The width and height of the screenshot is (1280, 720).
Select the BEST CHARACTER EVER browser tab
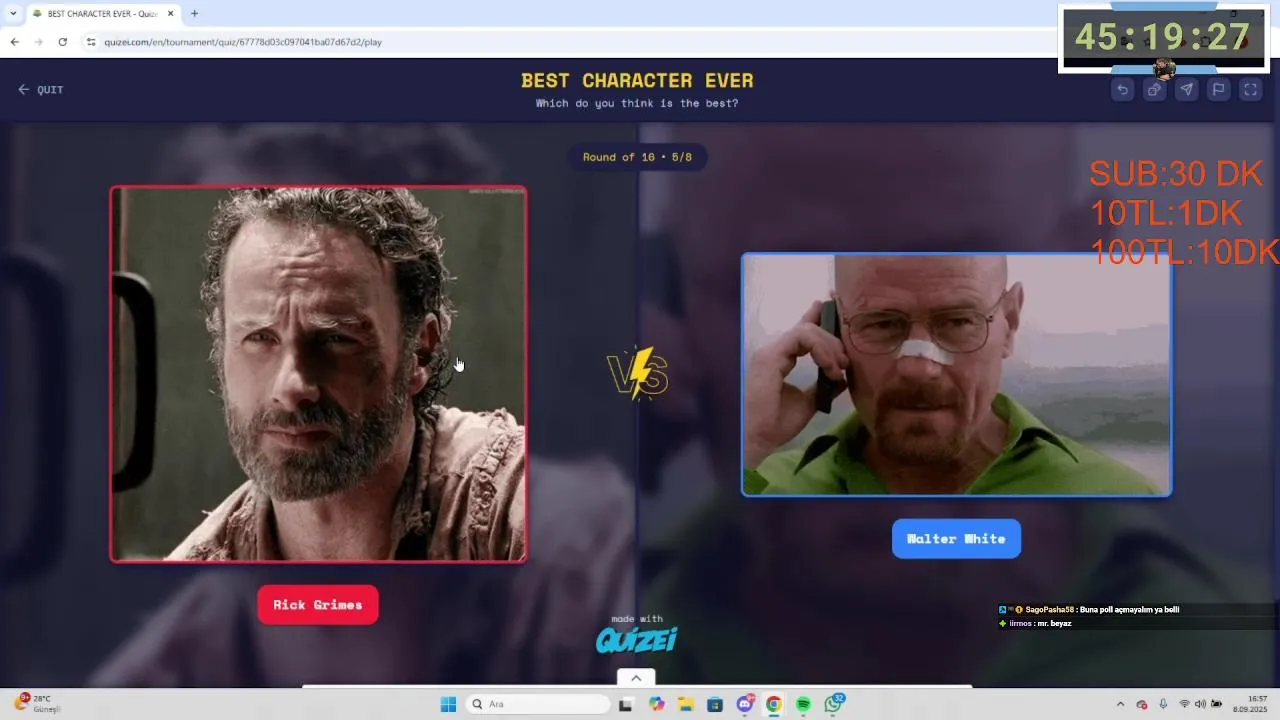(x=102, y=14)
